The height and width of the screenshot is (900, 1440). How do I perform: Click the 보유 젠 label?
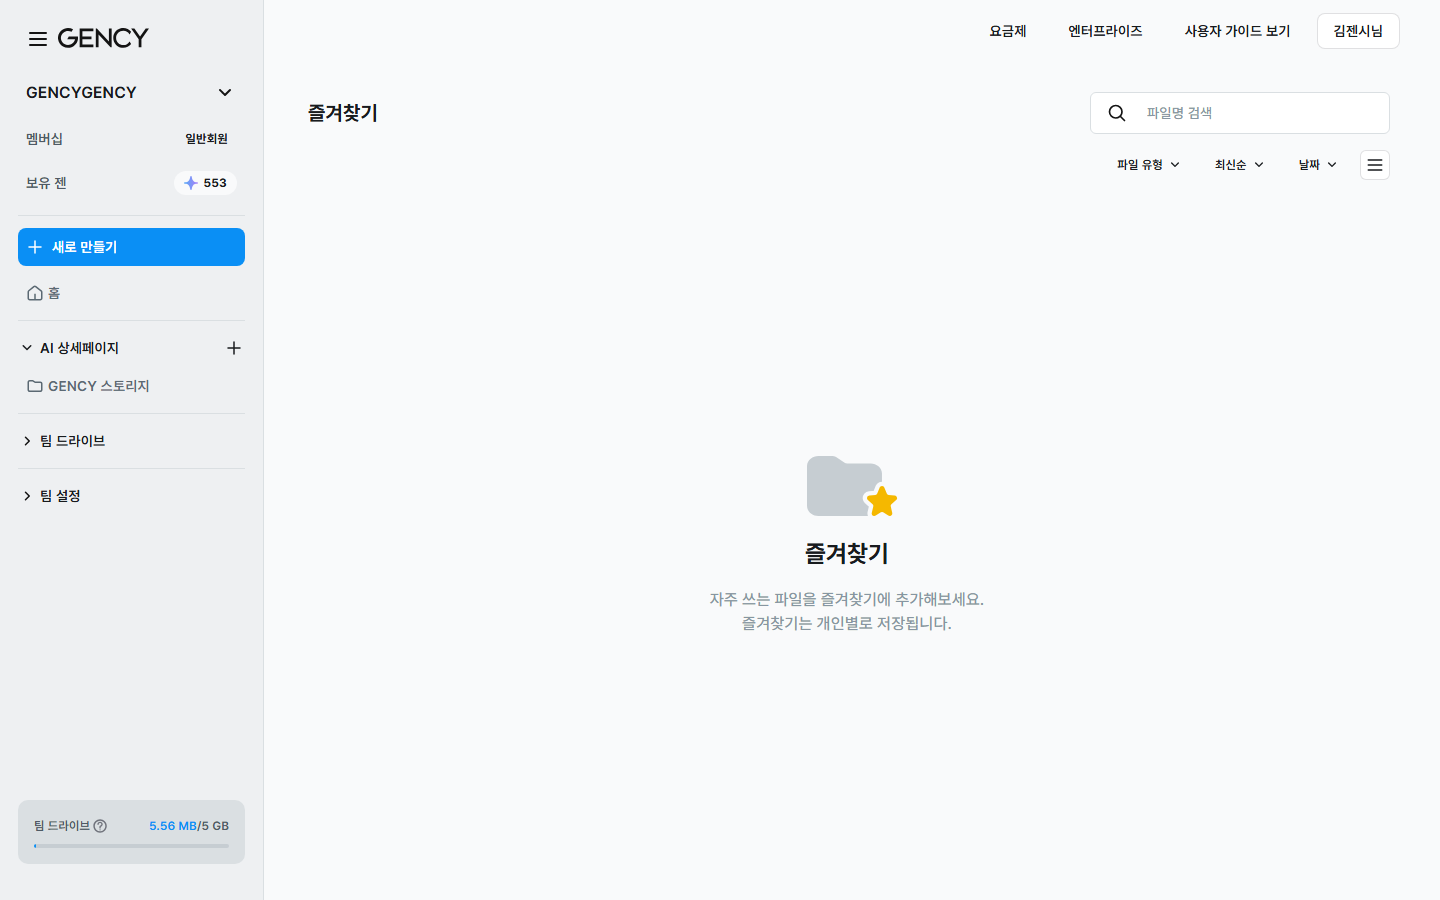click(46, 183)
